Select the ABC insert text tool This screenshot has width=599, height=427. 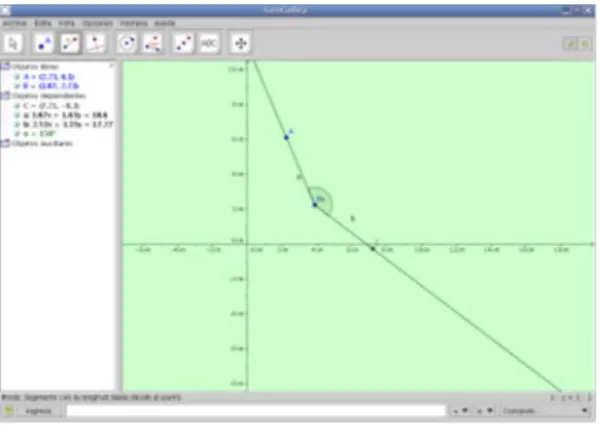pos(209,44)
